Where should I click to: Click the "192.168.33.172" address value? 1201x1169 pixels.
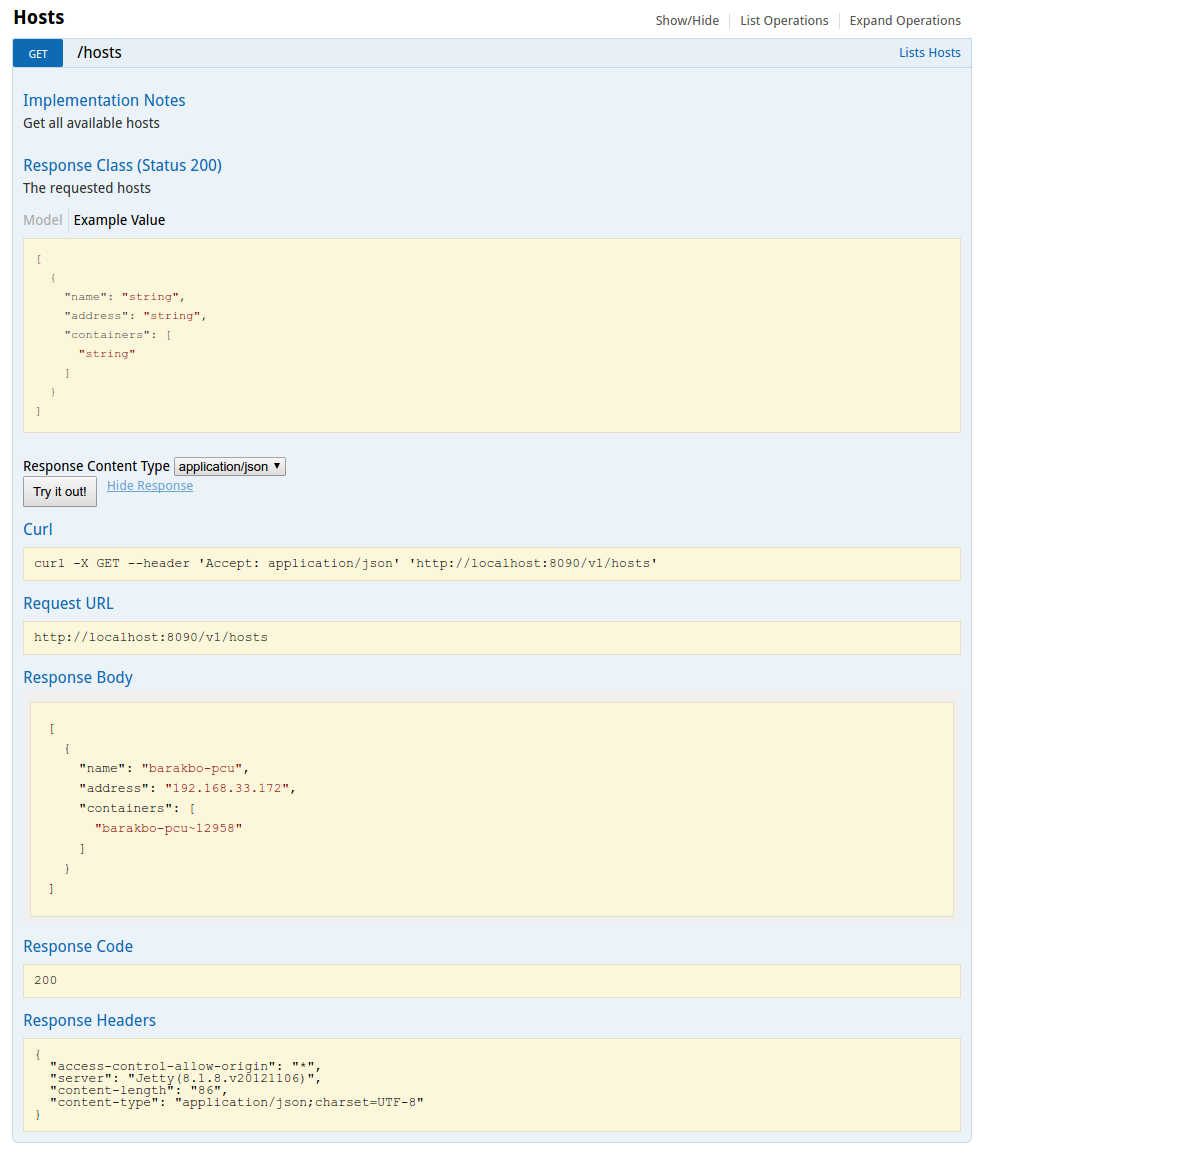[x=227, y=789]
